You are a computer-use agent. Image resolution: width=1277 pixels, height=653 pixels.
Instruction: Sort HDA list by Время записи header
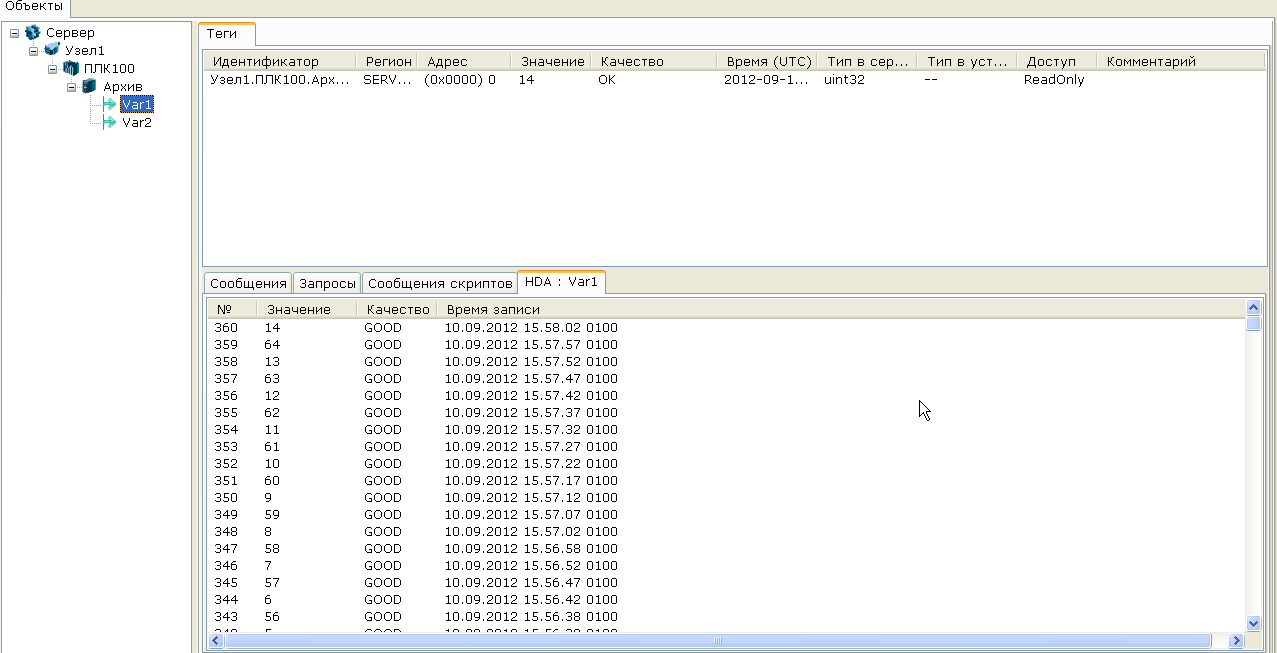493,310
